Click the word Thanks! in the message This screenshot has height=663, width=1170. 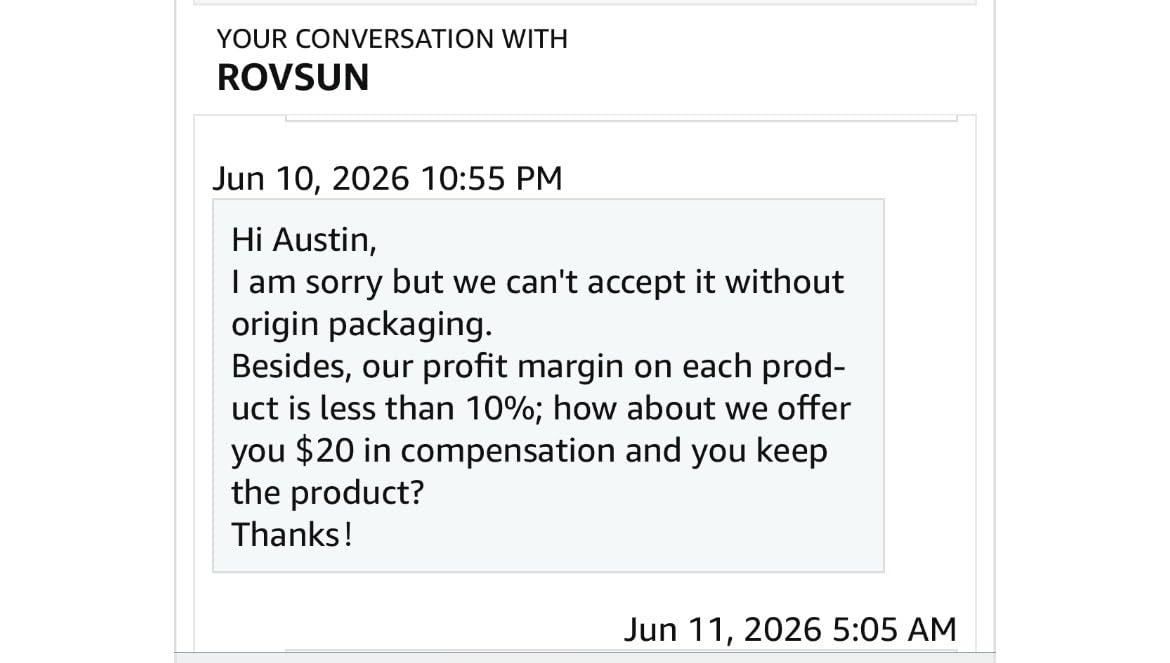(x=292, y=535)
